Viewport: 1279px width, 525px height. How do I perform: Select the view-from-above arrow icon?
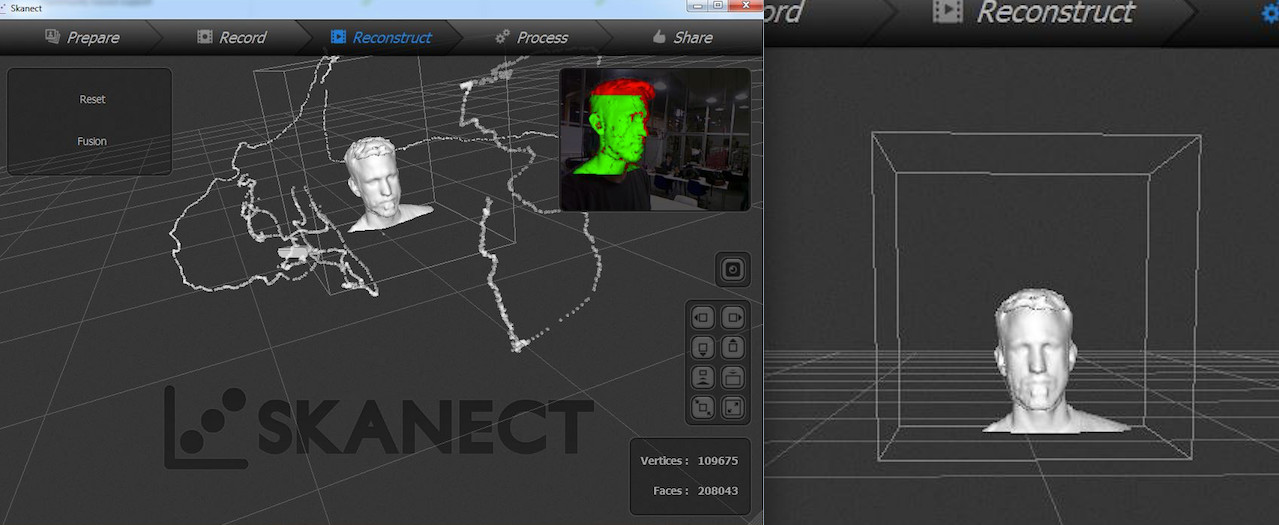point(733,348)
